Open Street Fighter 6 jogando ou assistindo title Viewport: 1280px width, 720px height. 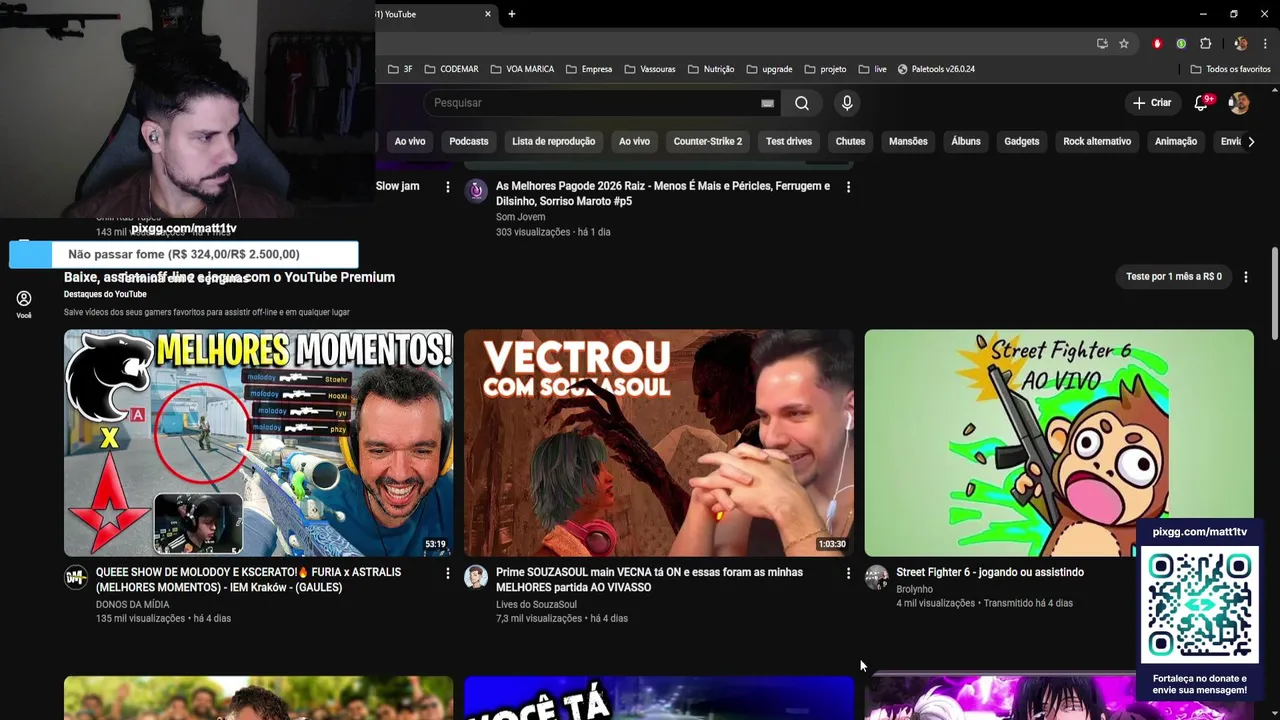point(990,572)
